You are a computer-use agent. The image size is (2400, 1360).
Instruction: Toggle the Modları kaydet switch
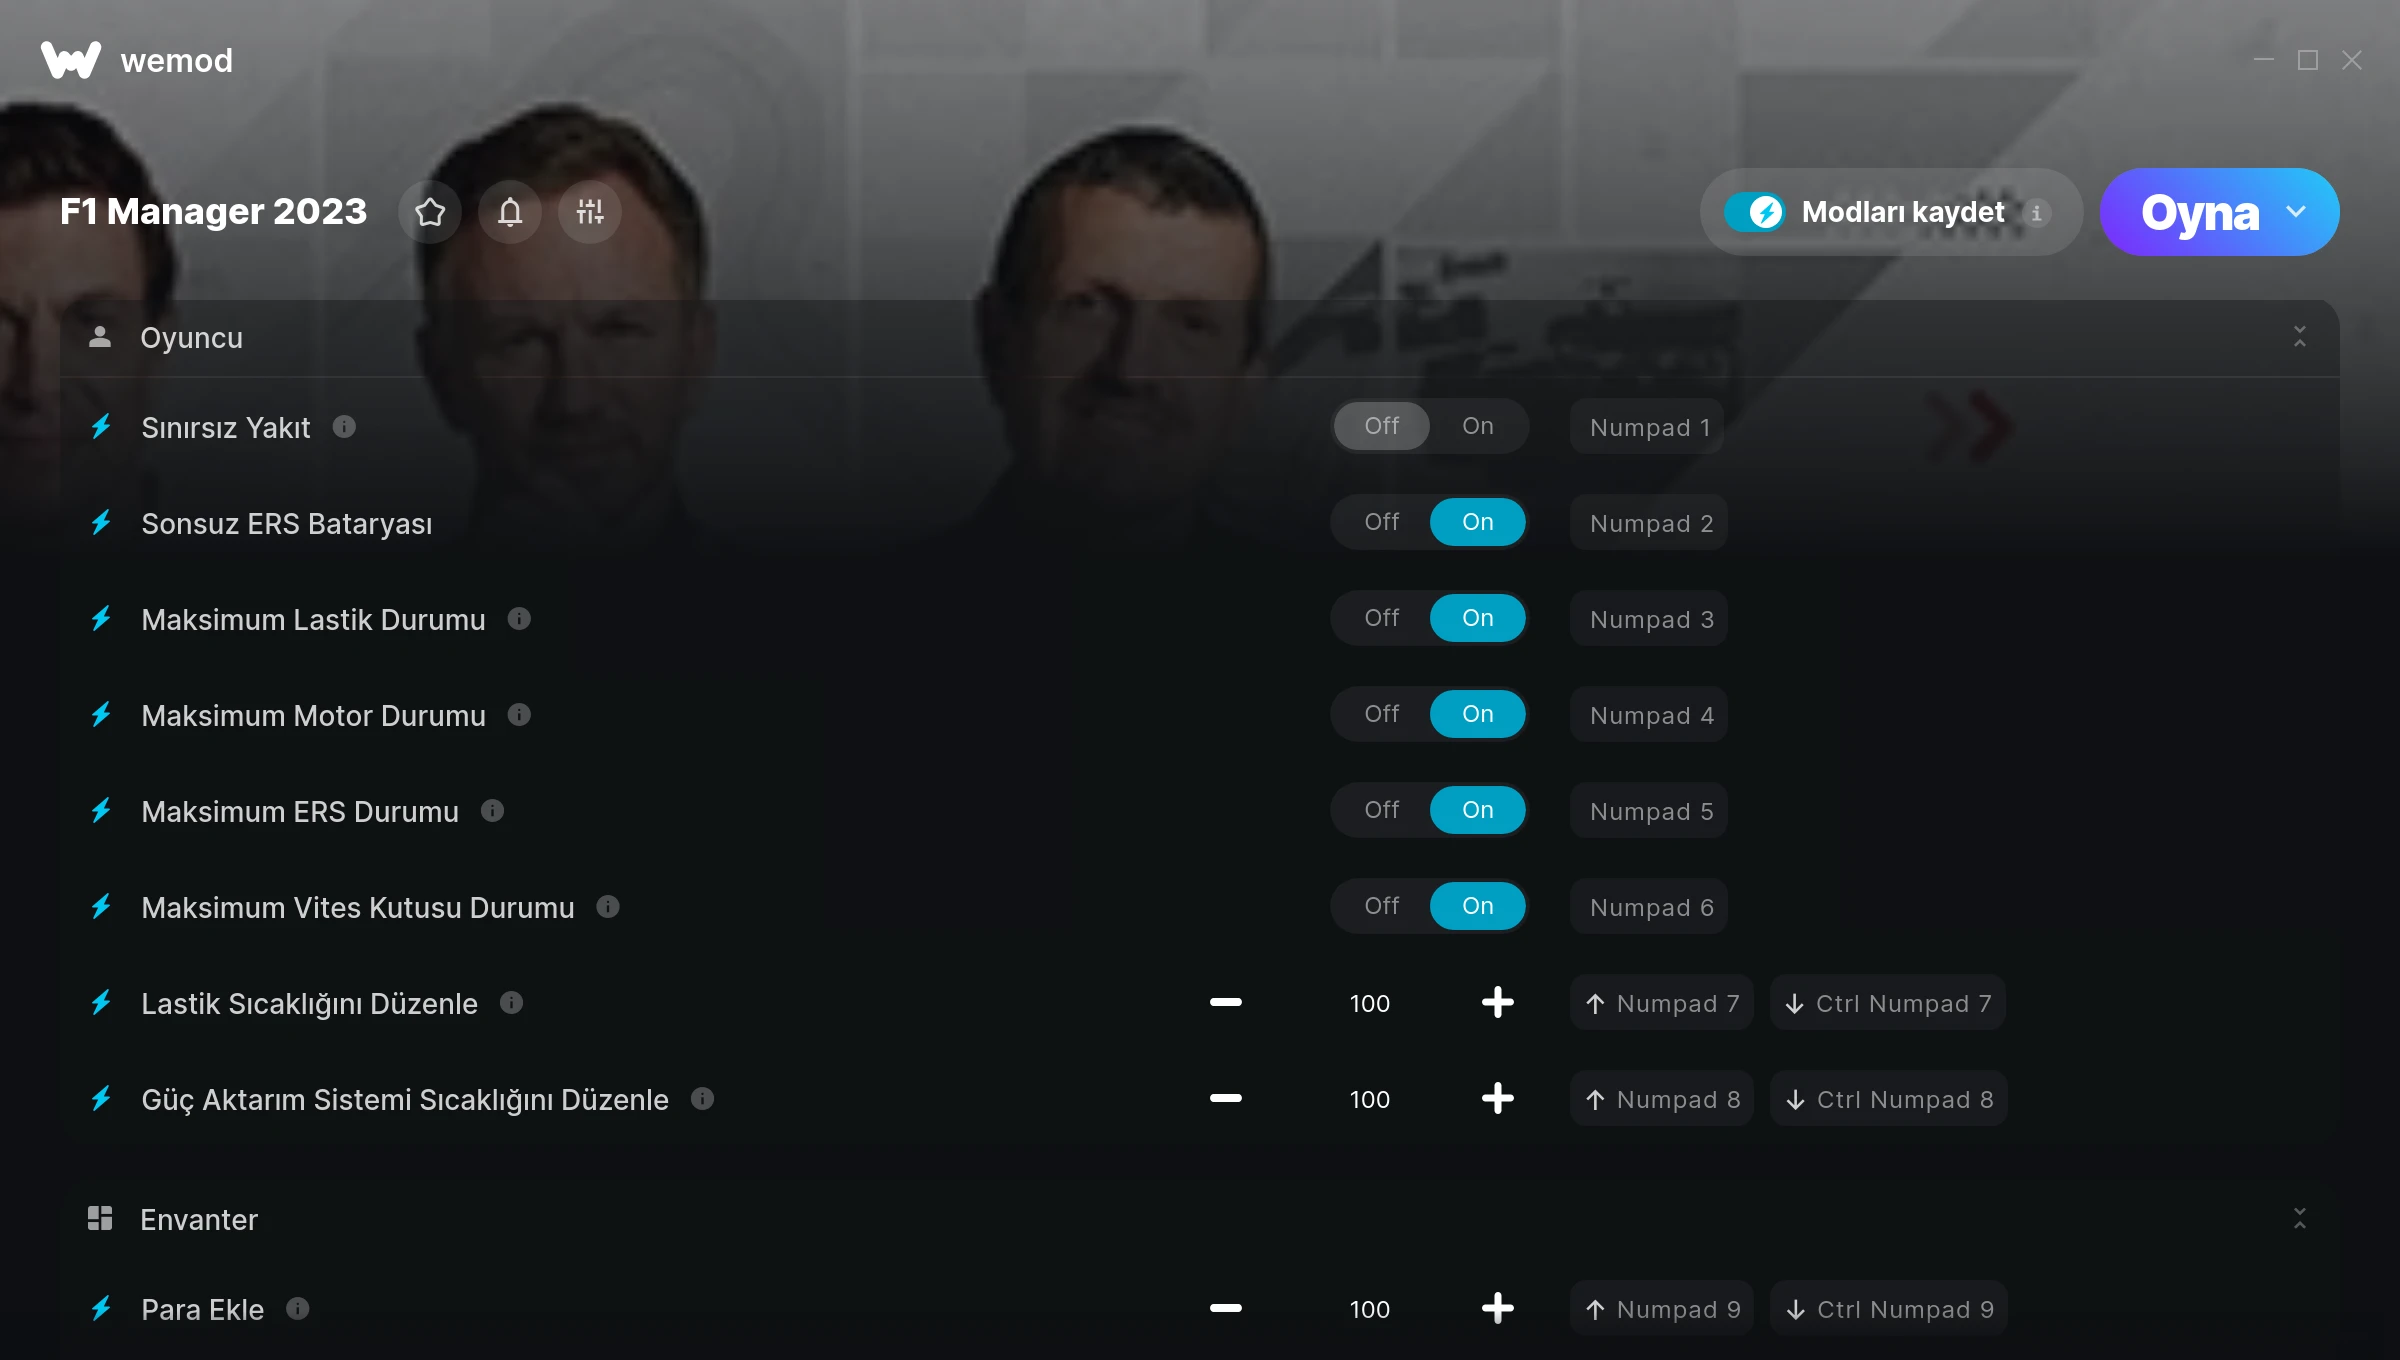pos(1755,212)
